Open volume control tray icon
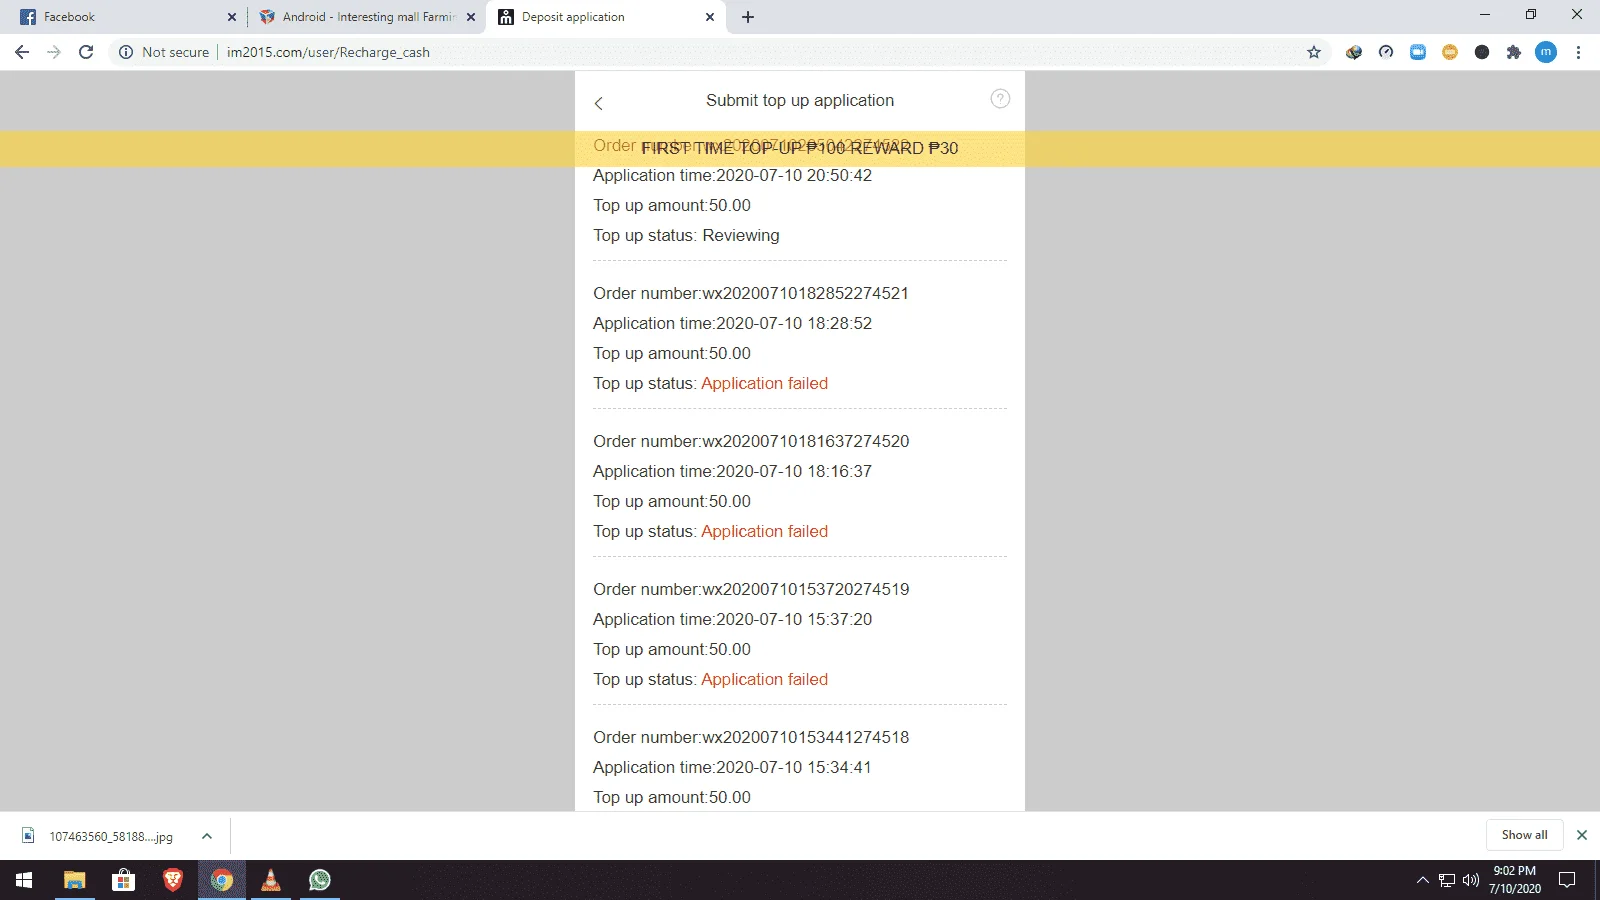This screenshot has width=1600, height=900. [x=1471, y=880]
